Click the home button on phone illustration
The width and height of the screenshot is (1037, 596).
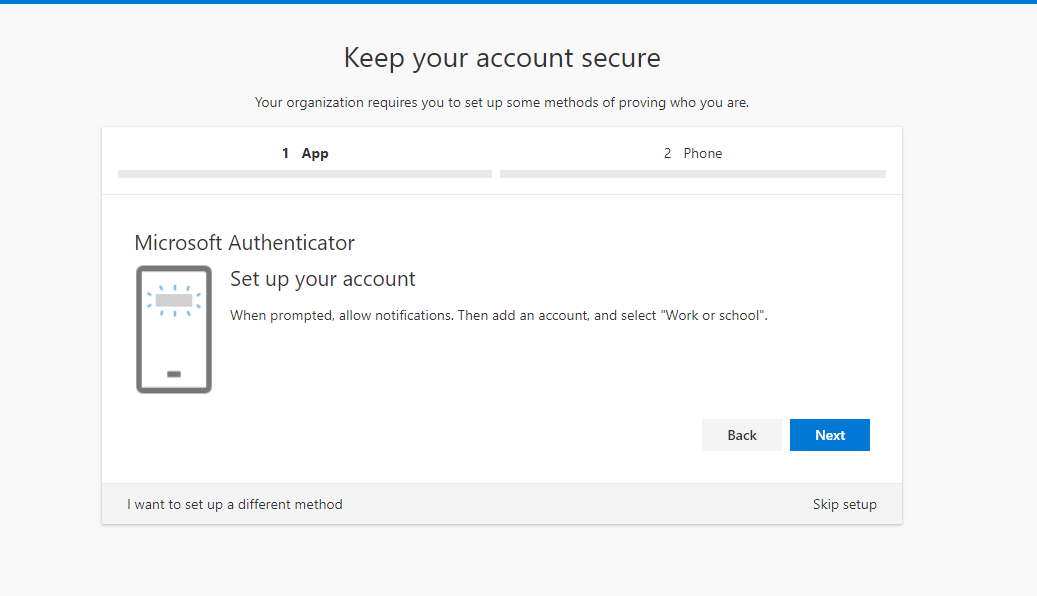tap(174, 374)
